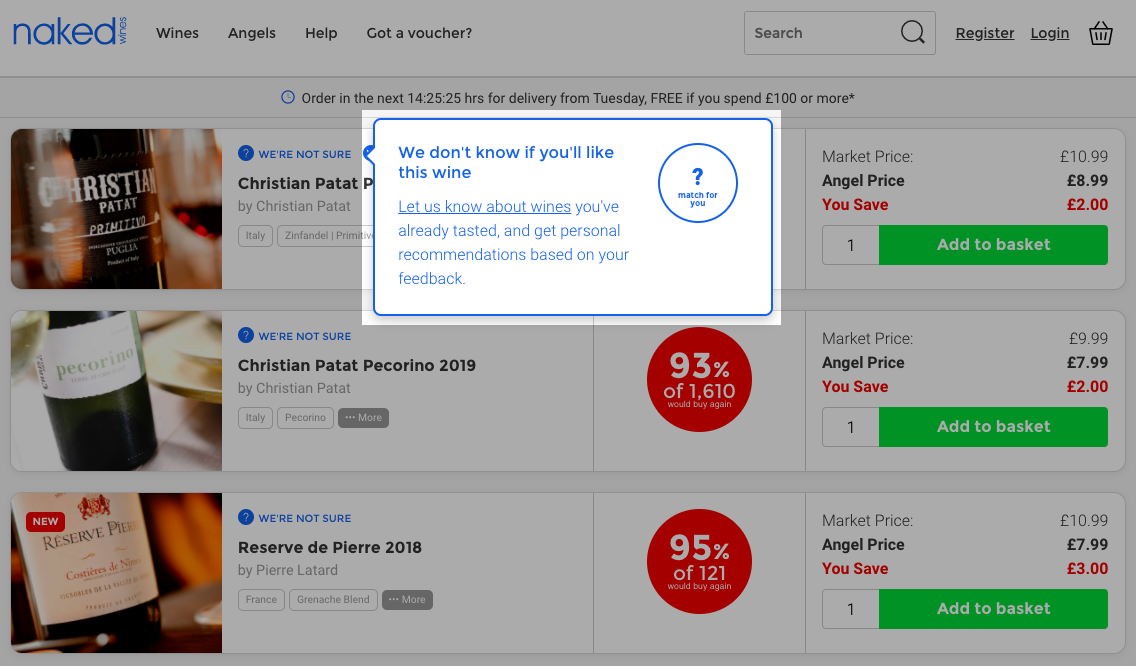Open the shopping basket icon
1136x666 pixels.
1100,34
